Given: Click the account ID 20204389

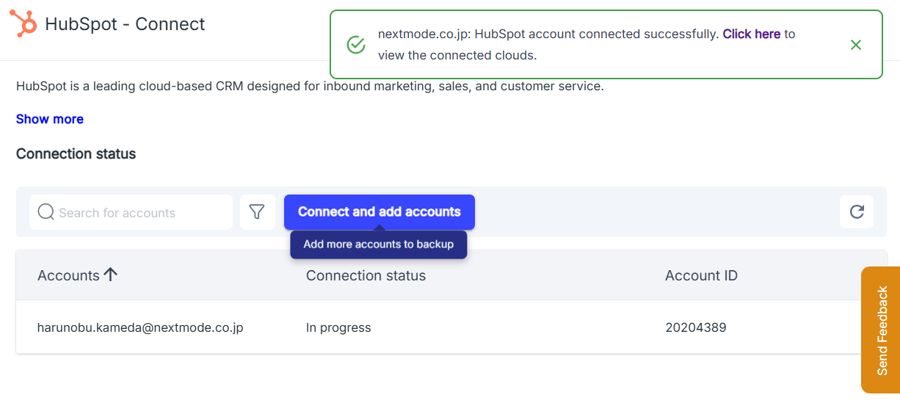Looking at the screenshot, I should click(x=696, y=328).
